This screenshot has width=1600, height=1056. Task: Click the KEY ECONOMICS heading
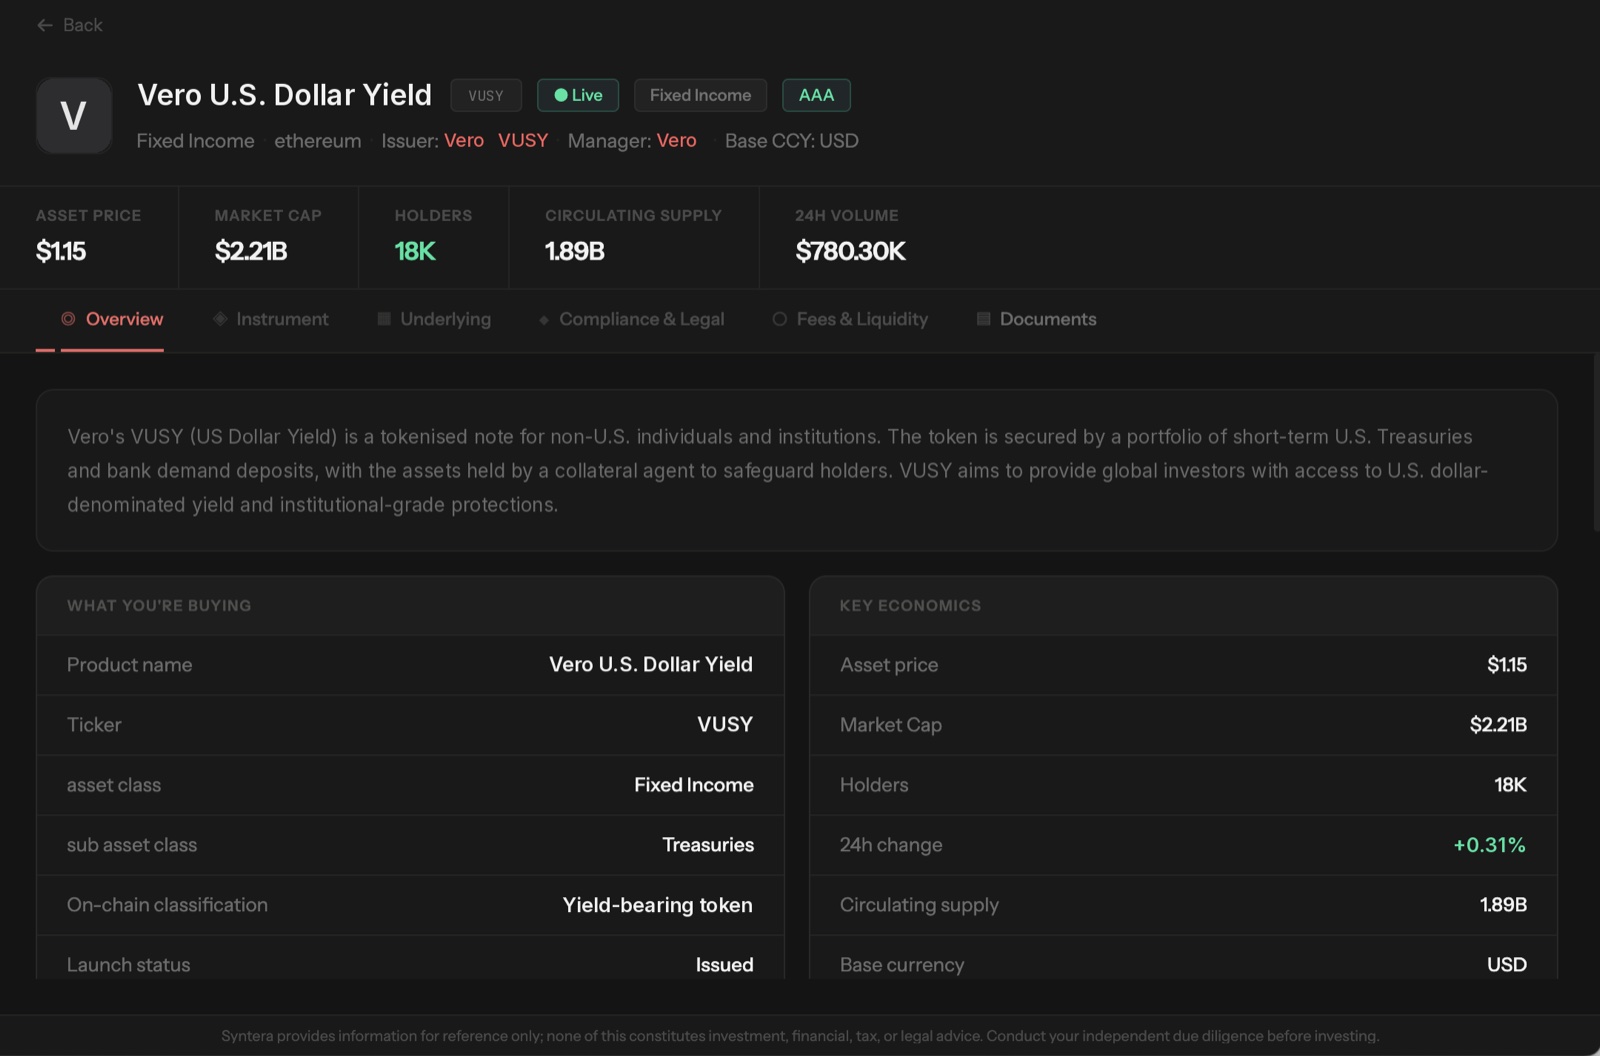[910, 605]
